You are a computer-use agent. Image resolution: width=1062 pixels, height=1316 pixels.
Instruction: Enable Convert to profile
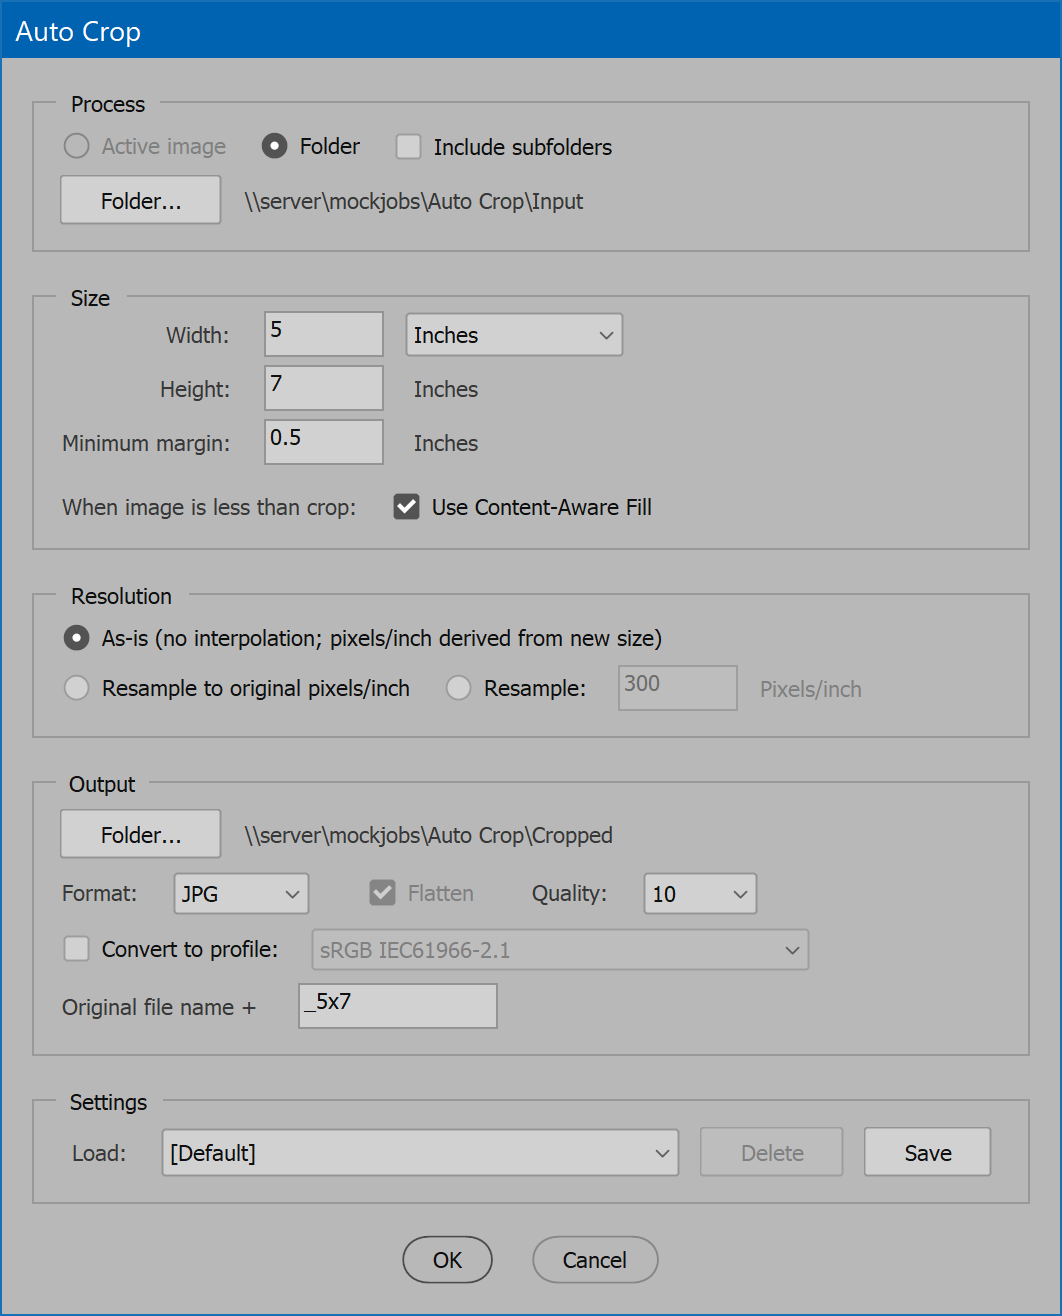pyautogui.click(x=76, y=948)
